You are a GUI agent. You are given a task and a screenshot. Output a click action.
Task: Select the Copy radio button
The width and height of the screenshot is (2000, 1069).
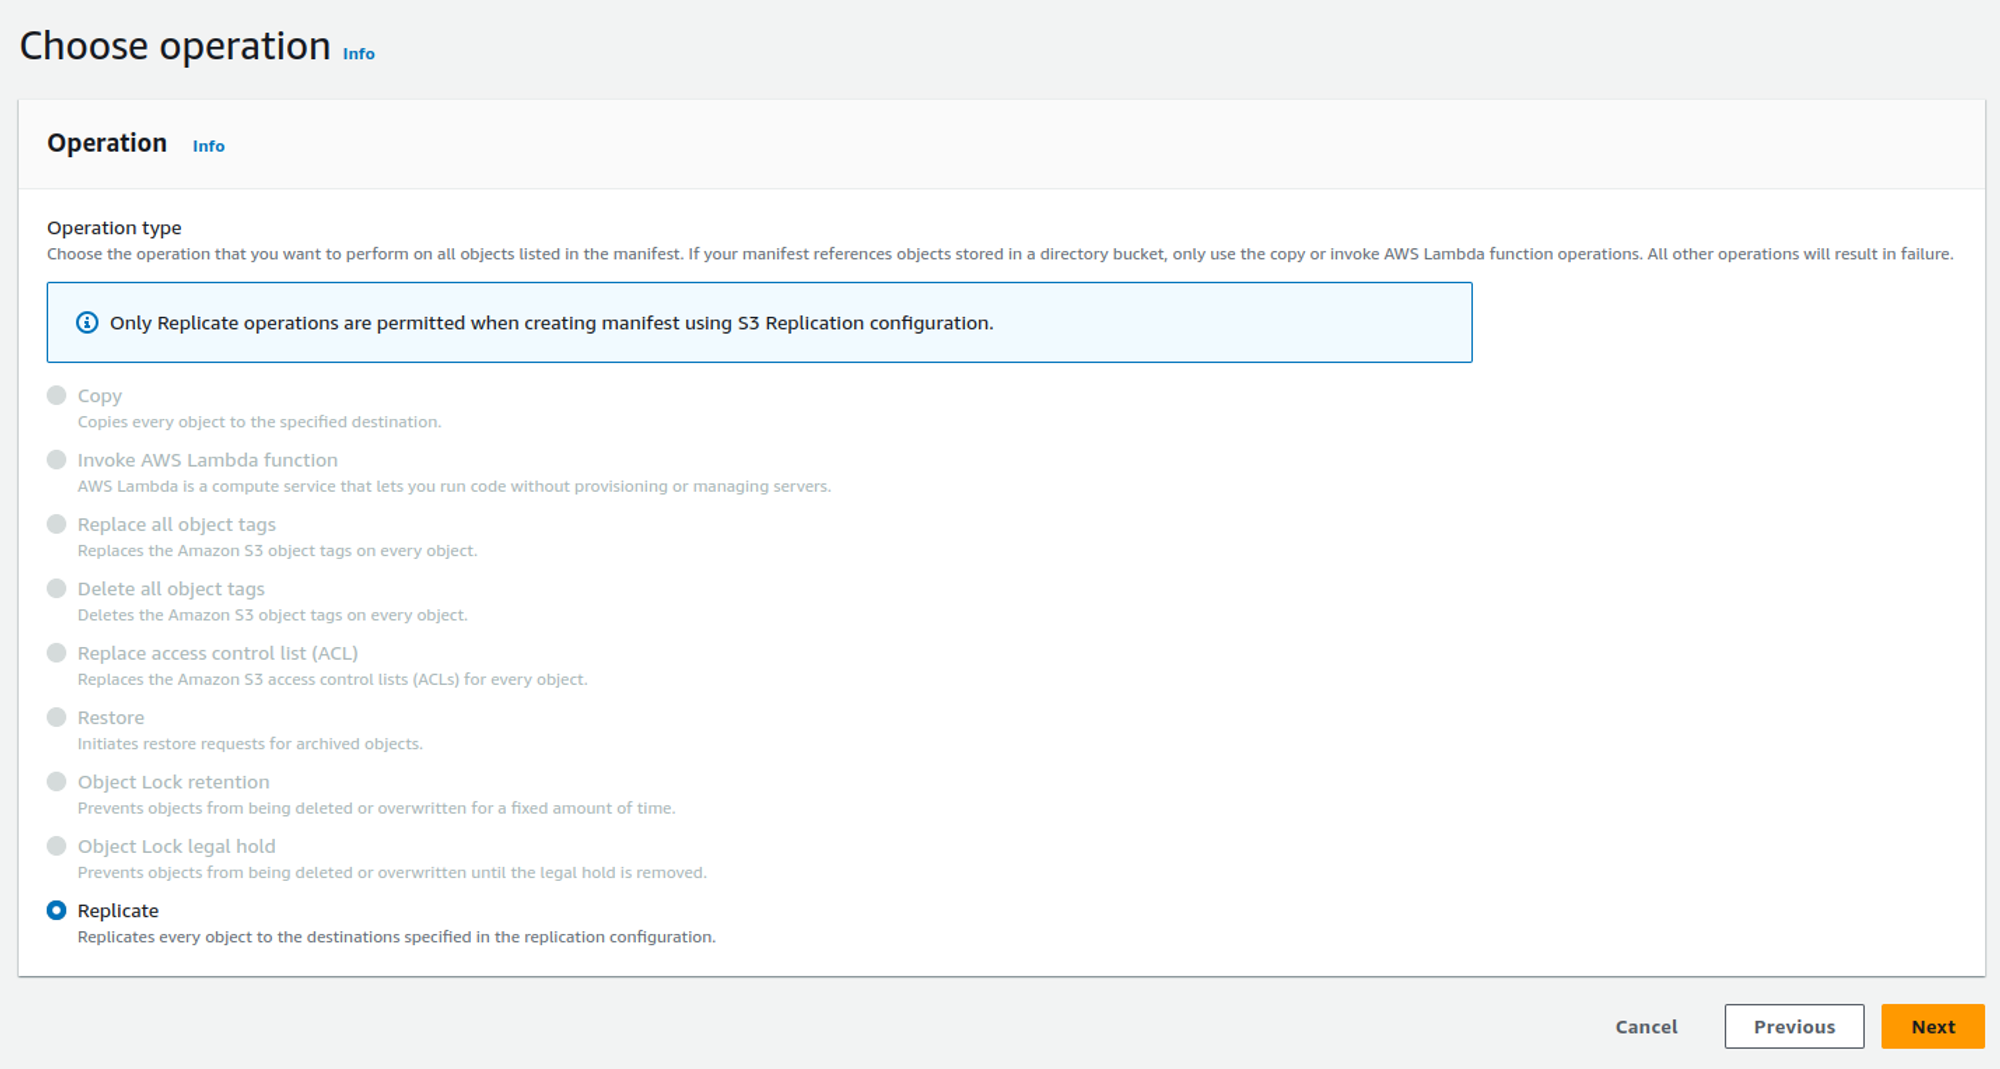[x=57, y=396]
